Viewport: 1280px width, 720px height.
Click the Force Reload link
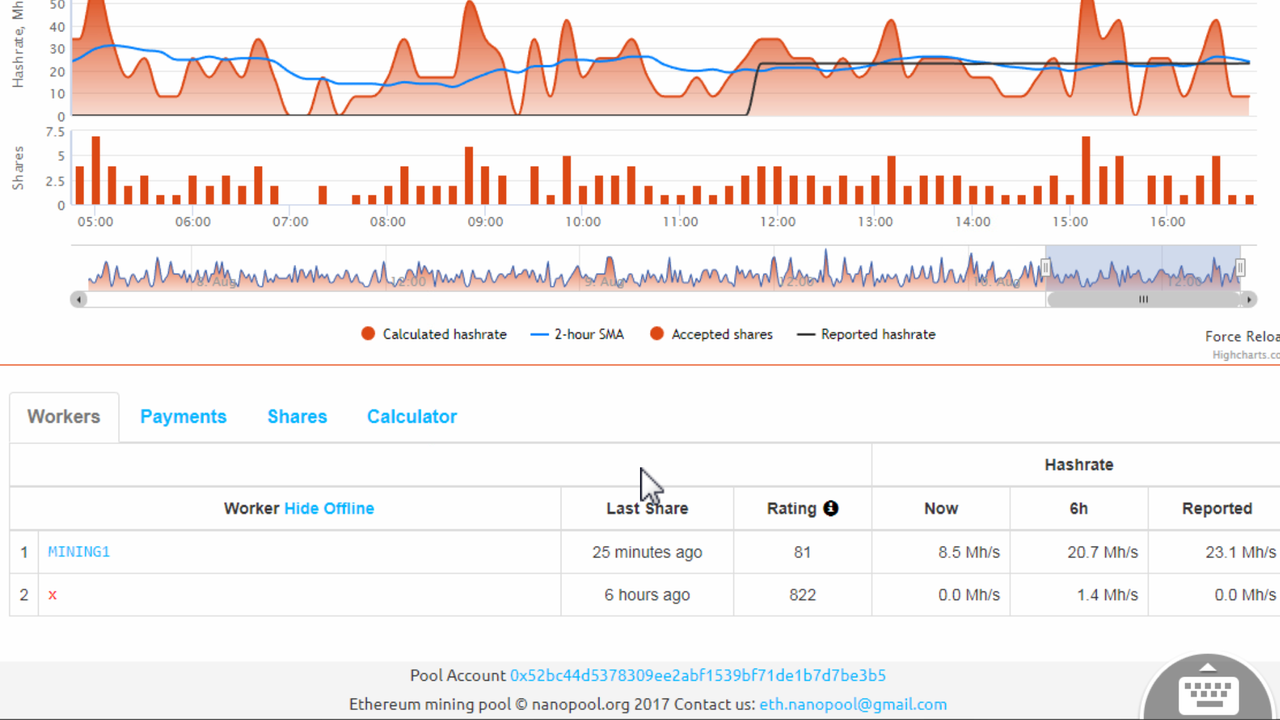pyautogui.click(x=1242, y=337)
